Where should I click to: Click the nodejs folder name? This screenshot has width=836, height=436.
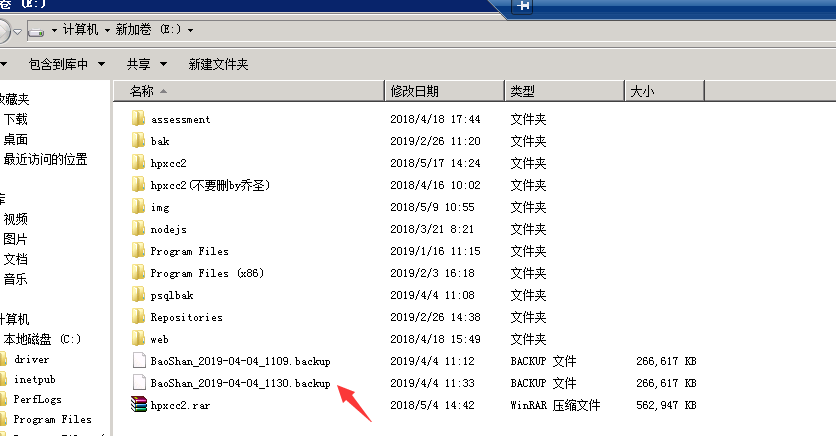168,229
